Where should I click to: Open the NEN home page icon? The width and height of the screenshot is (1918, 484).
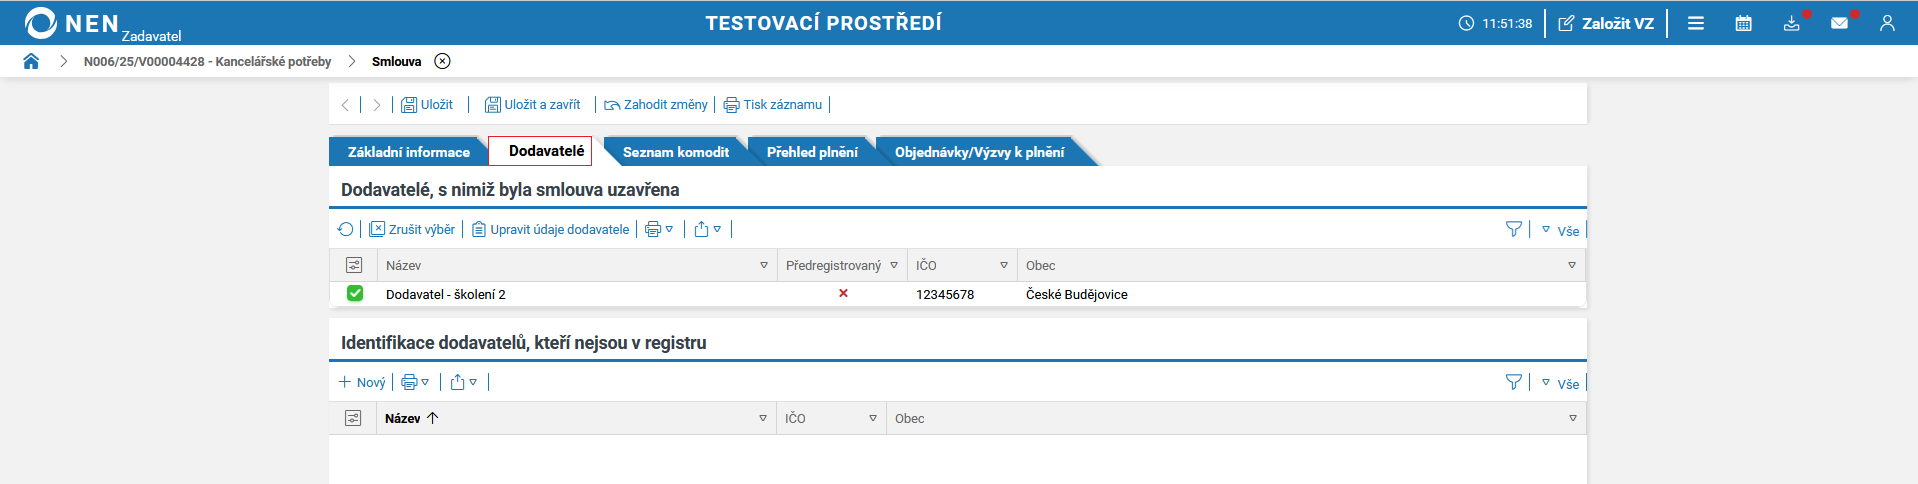[x=31, y=61]
